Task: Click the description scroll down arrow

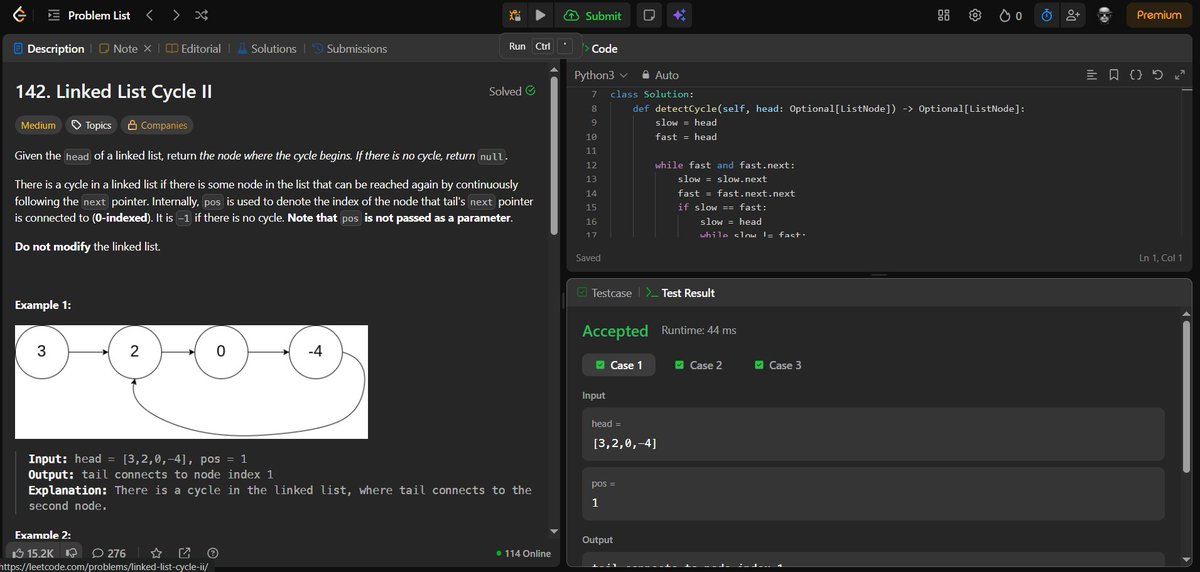Action: pos(554,531)
